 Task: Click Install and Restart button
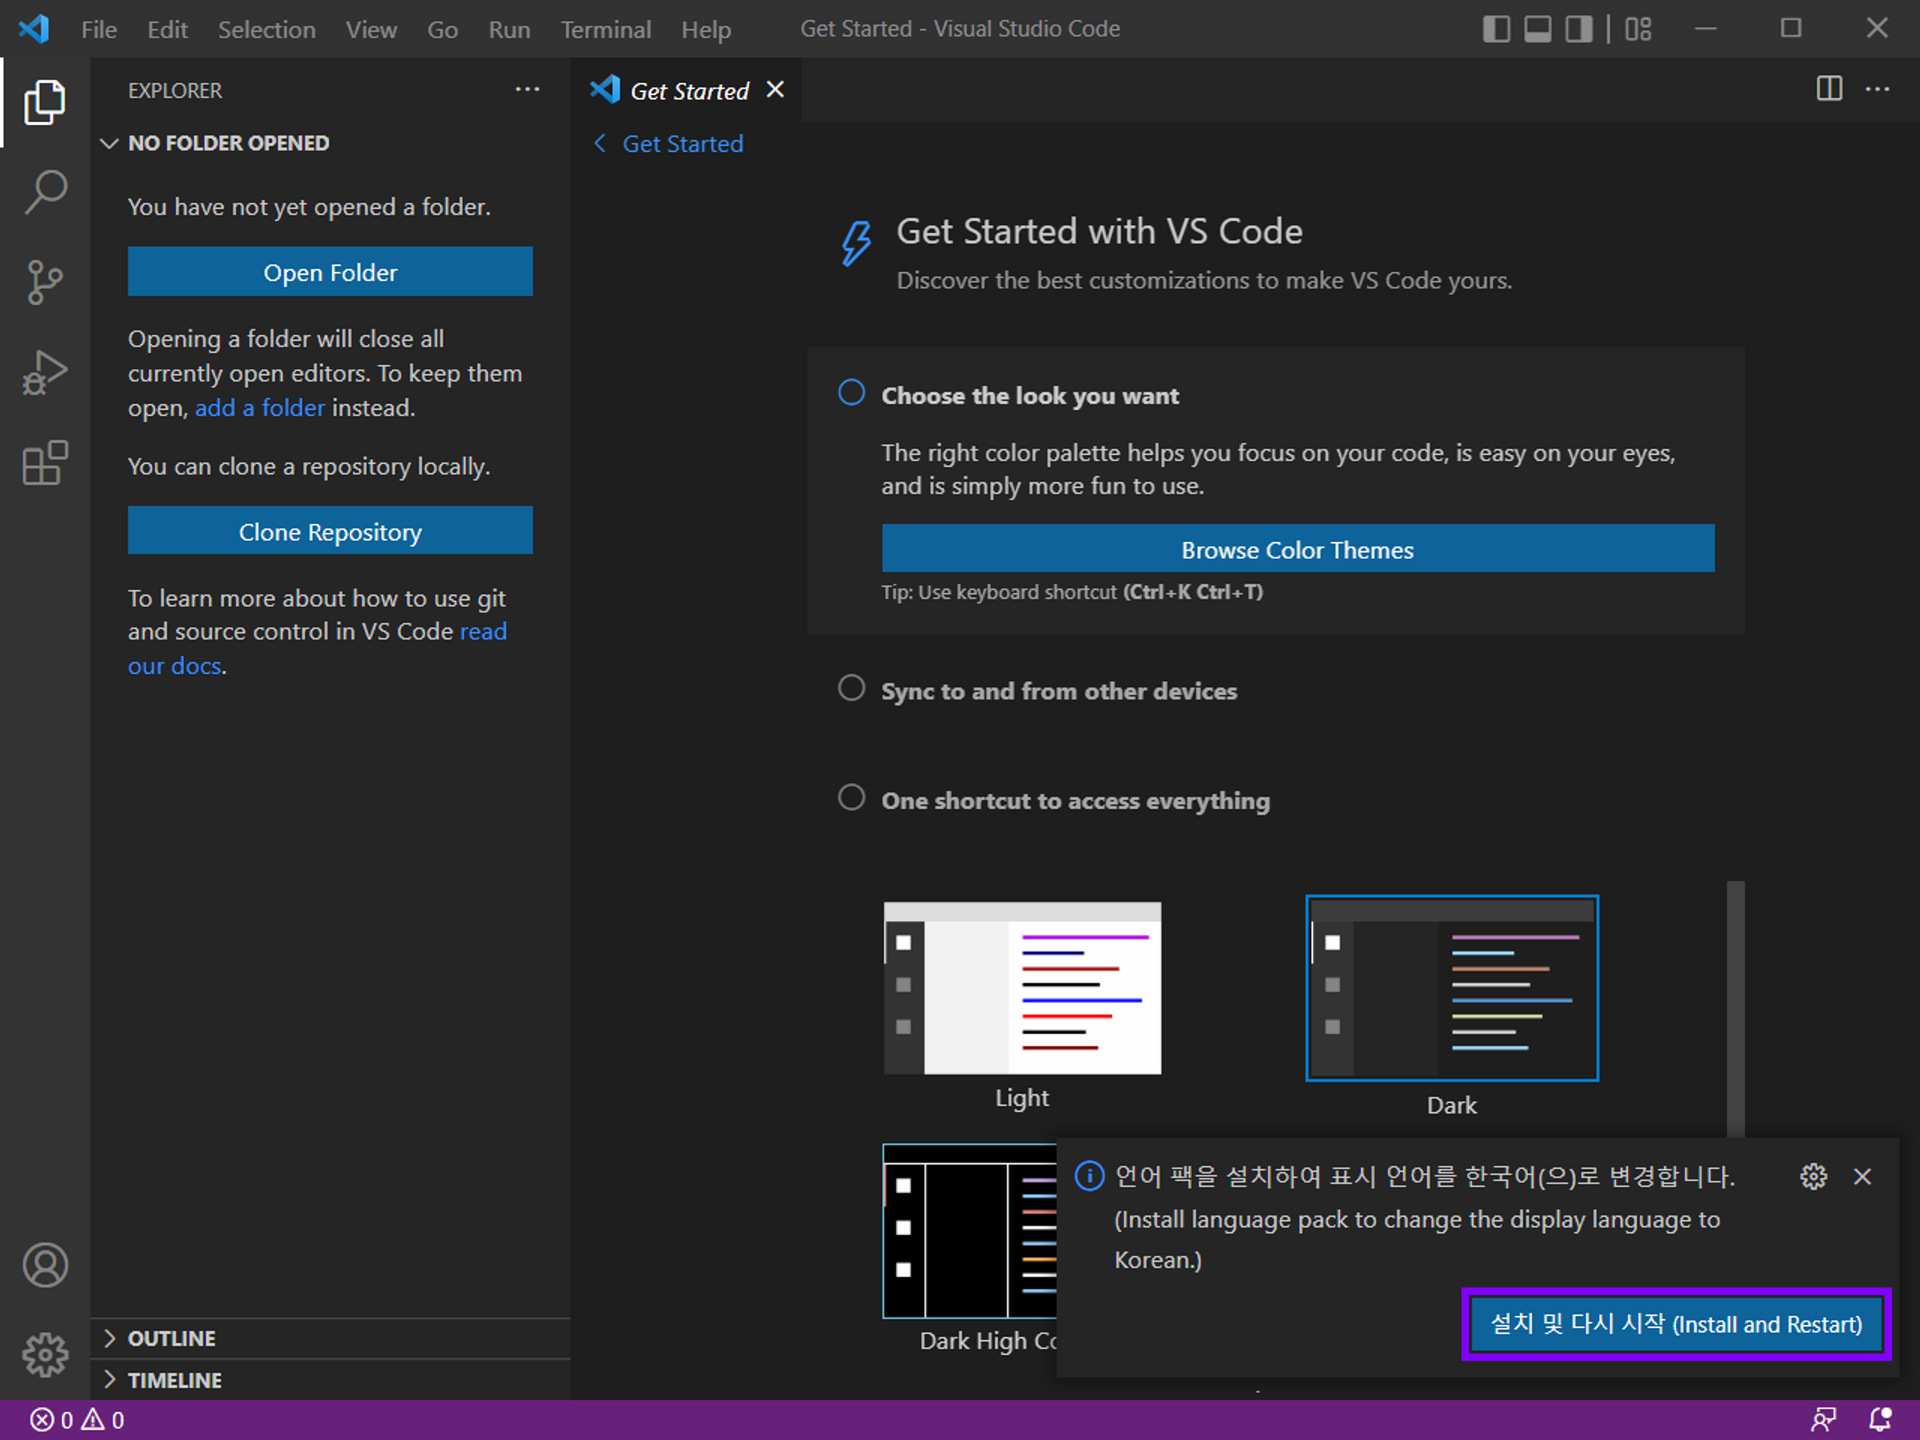click(x=1676, y=1324)
